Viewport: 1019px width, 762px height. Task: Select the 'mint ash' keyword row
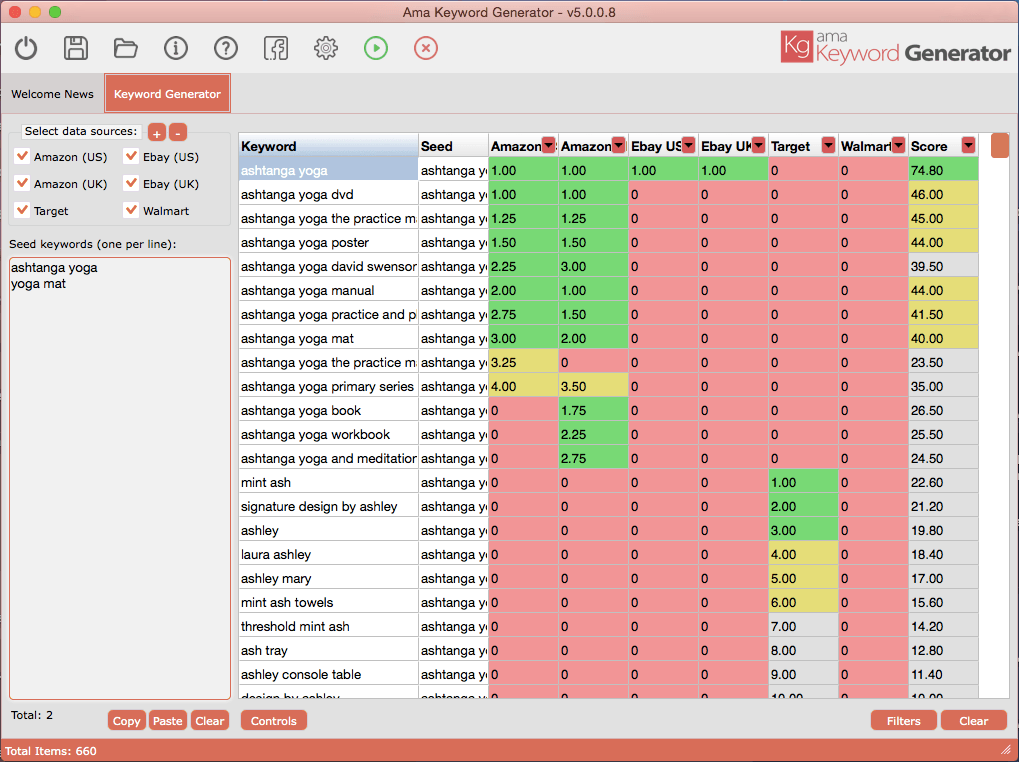(328, 483)
